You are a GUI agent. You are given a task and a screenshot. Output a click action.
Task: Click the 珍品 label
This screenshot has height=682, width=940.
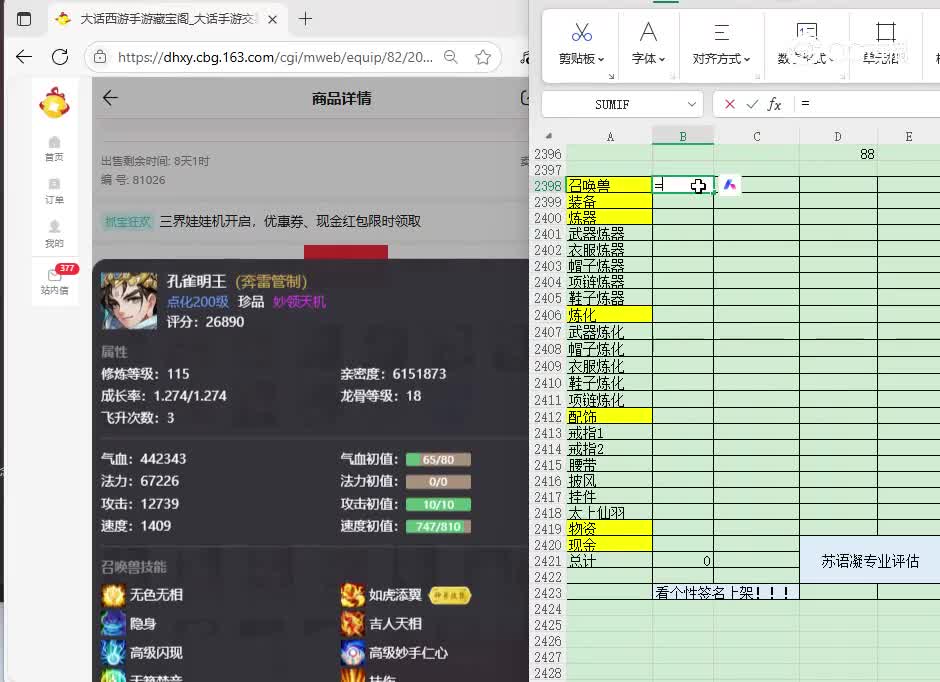pyautogui.click(x=251, y=301)
